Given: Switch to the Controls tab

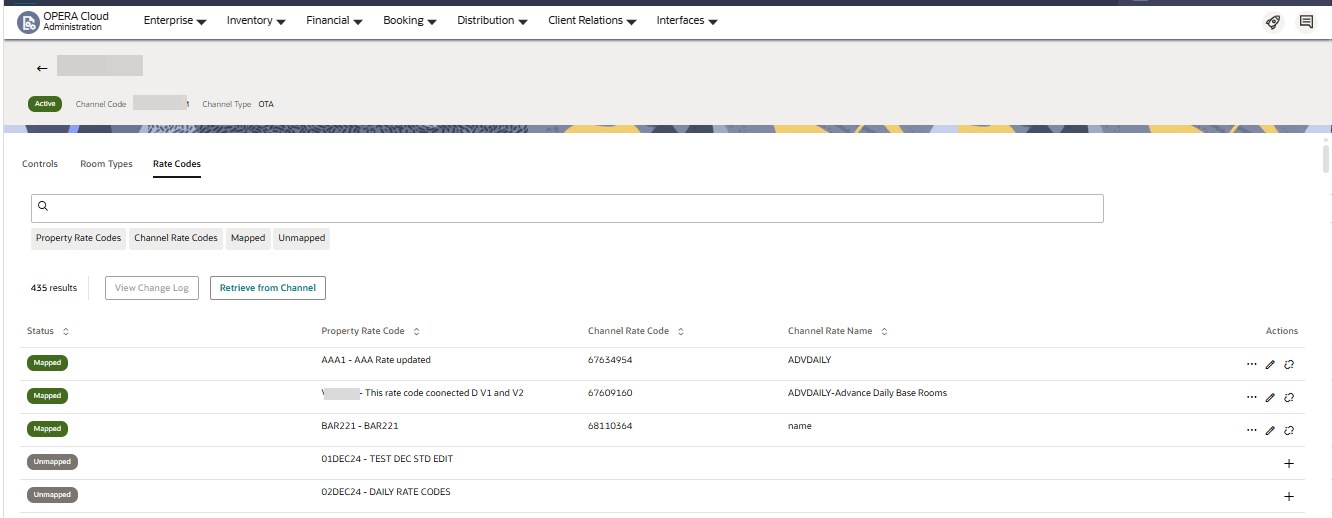Looking at the screenshot, I should pos(40,164).
